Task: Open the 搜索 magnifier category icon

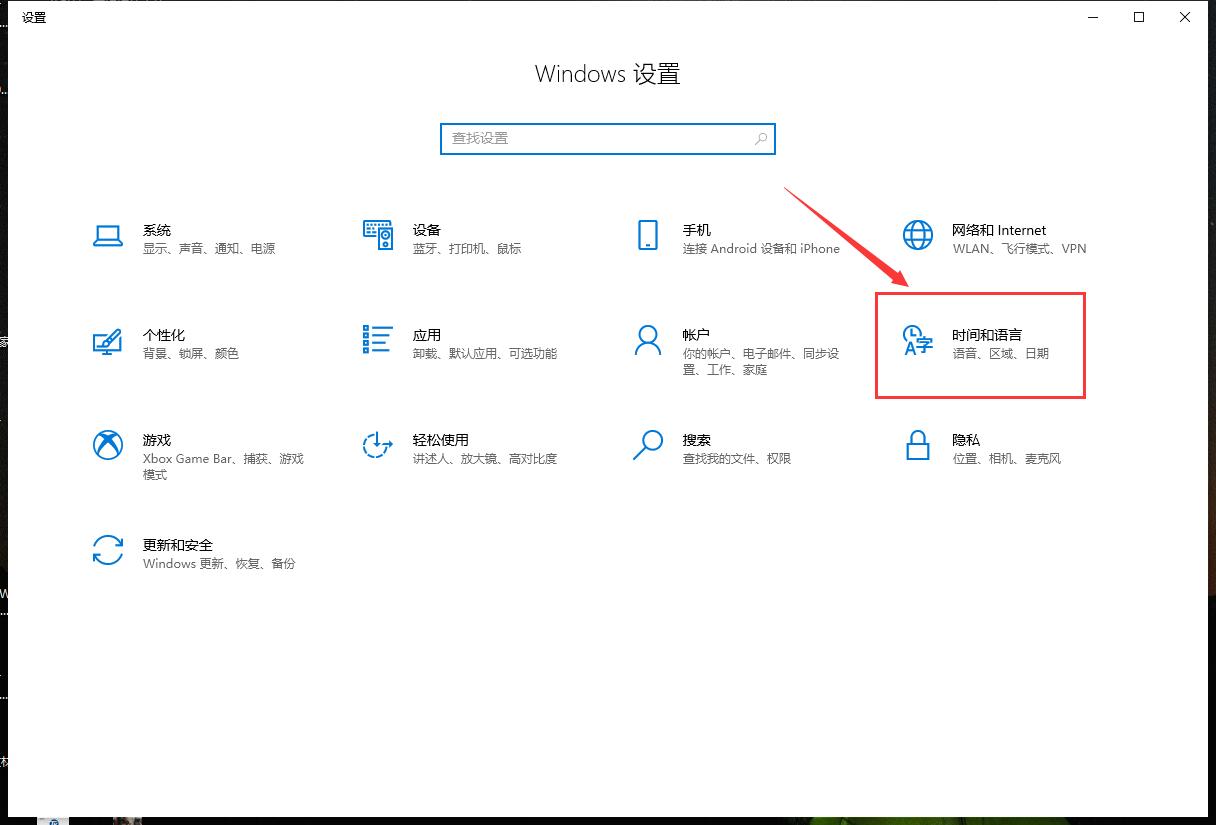Action: click(x=648, y=445)
